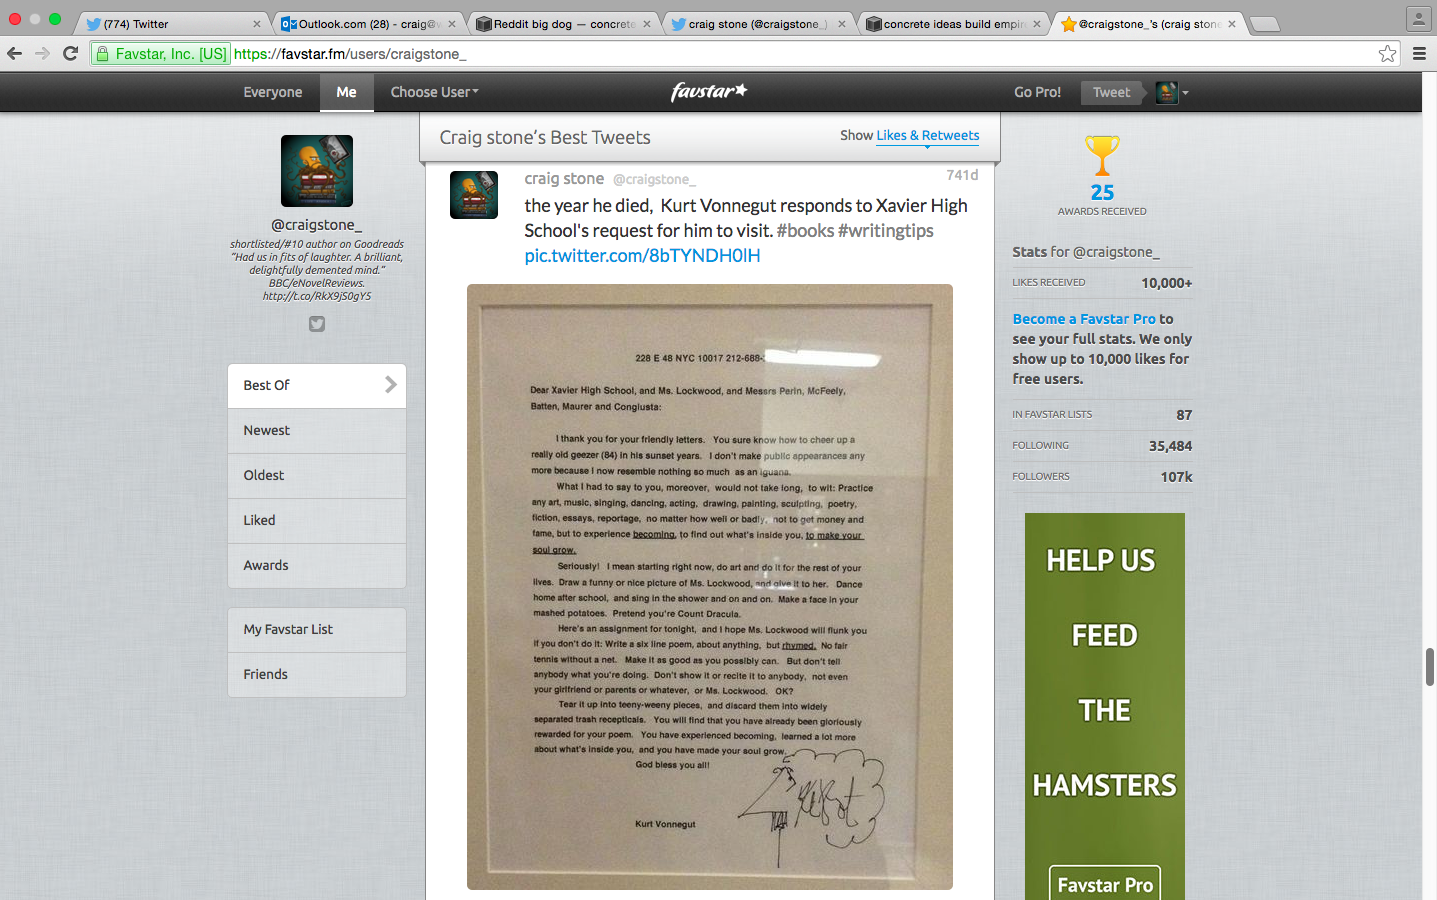Open Friends in sidebar
The width and height of the screenshot is (1437, 900).
[317, 674]
